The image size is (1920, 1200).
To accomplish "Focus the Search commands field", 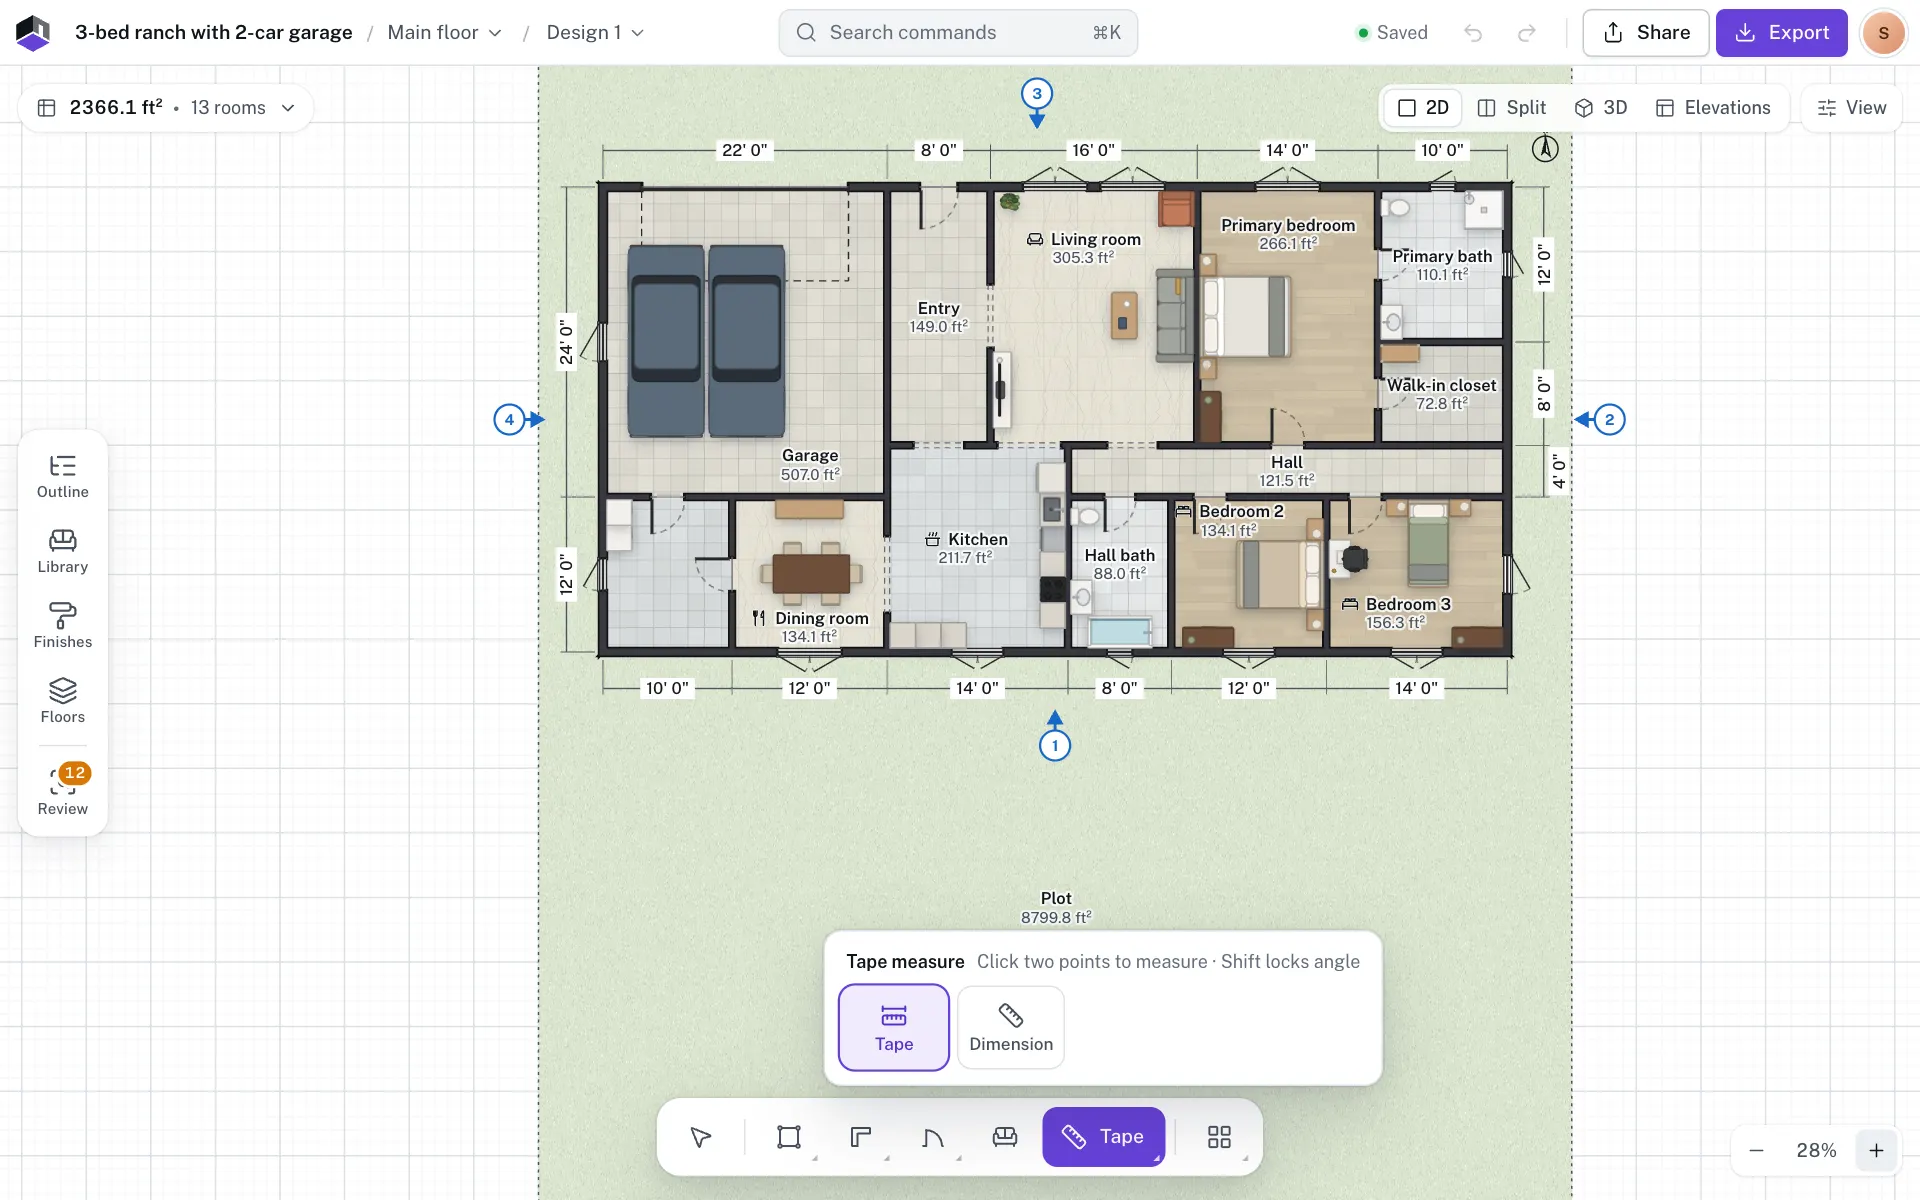I will (958, 33).
